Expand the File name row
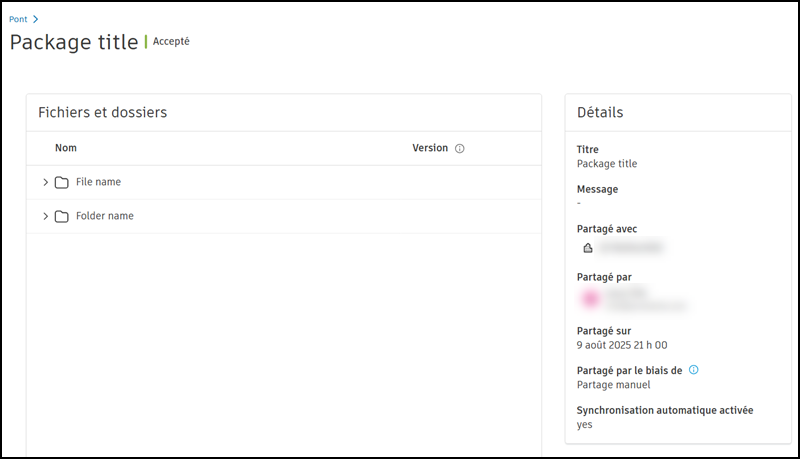The height and width of the screenshot is (459, 800). click(x=45, y=182)
